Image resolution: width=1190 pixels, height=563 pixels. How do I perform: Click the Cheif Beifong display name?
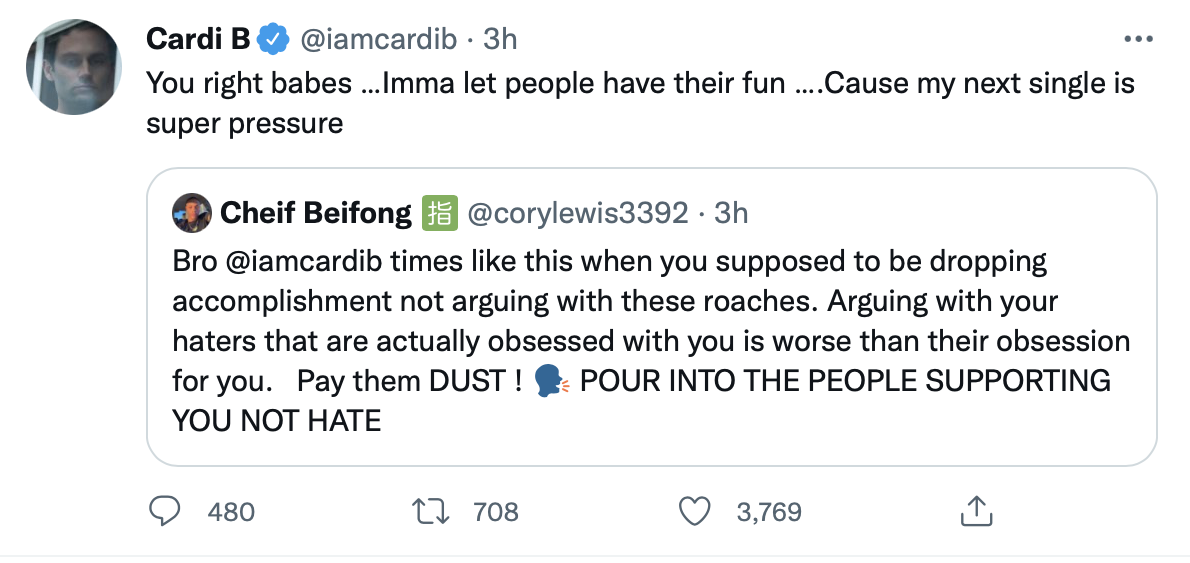[x=315, y=213]
